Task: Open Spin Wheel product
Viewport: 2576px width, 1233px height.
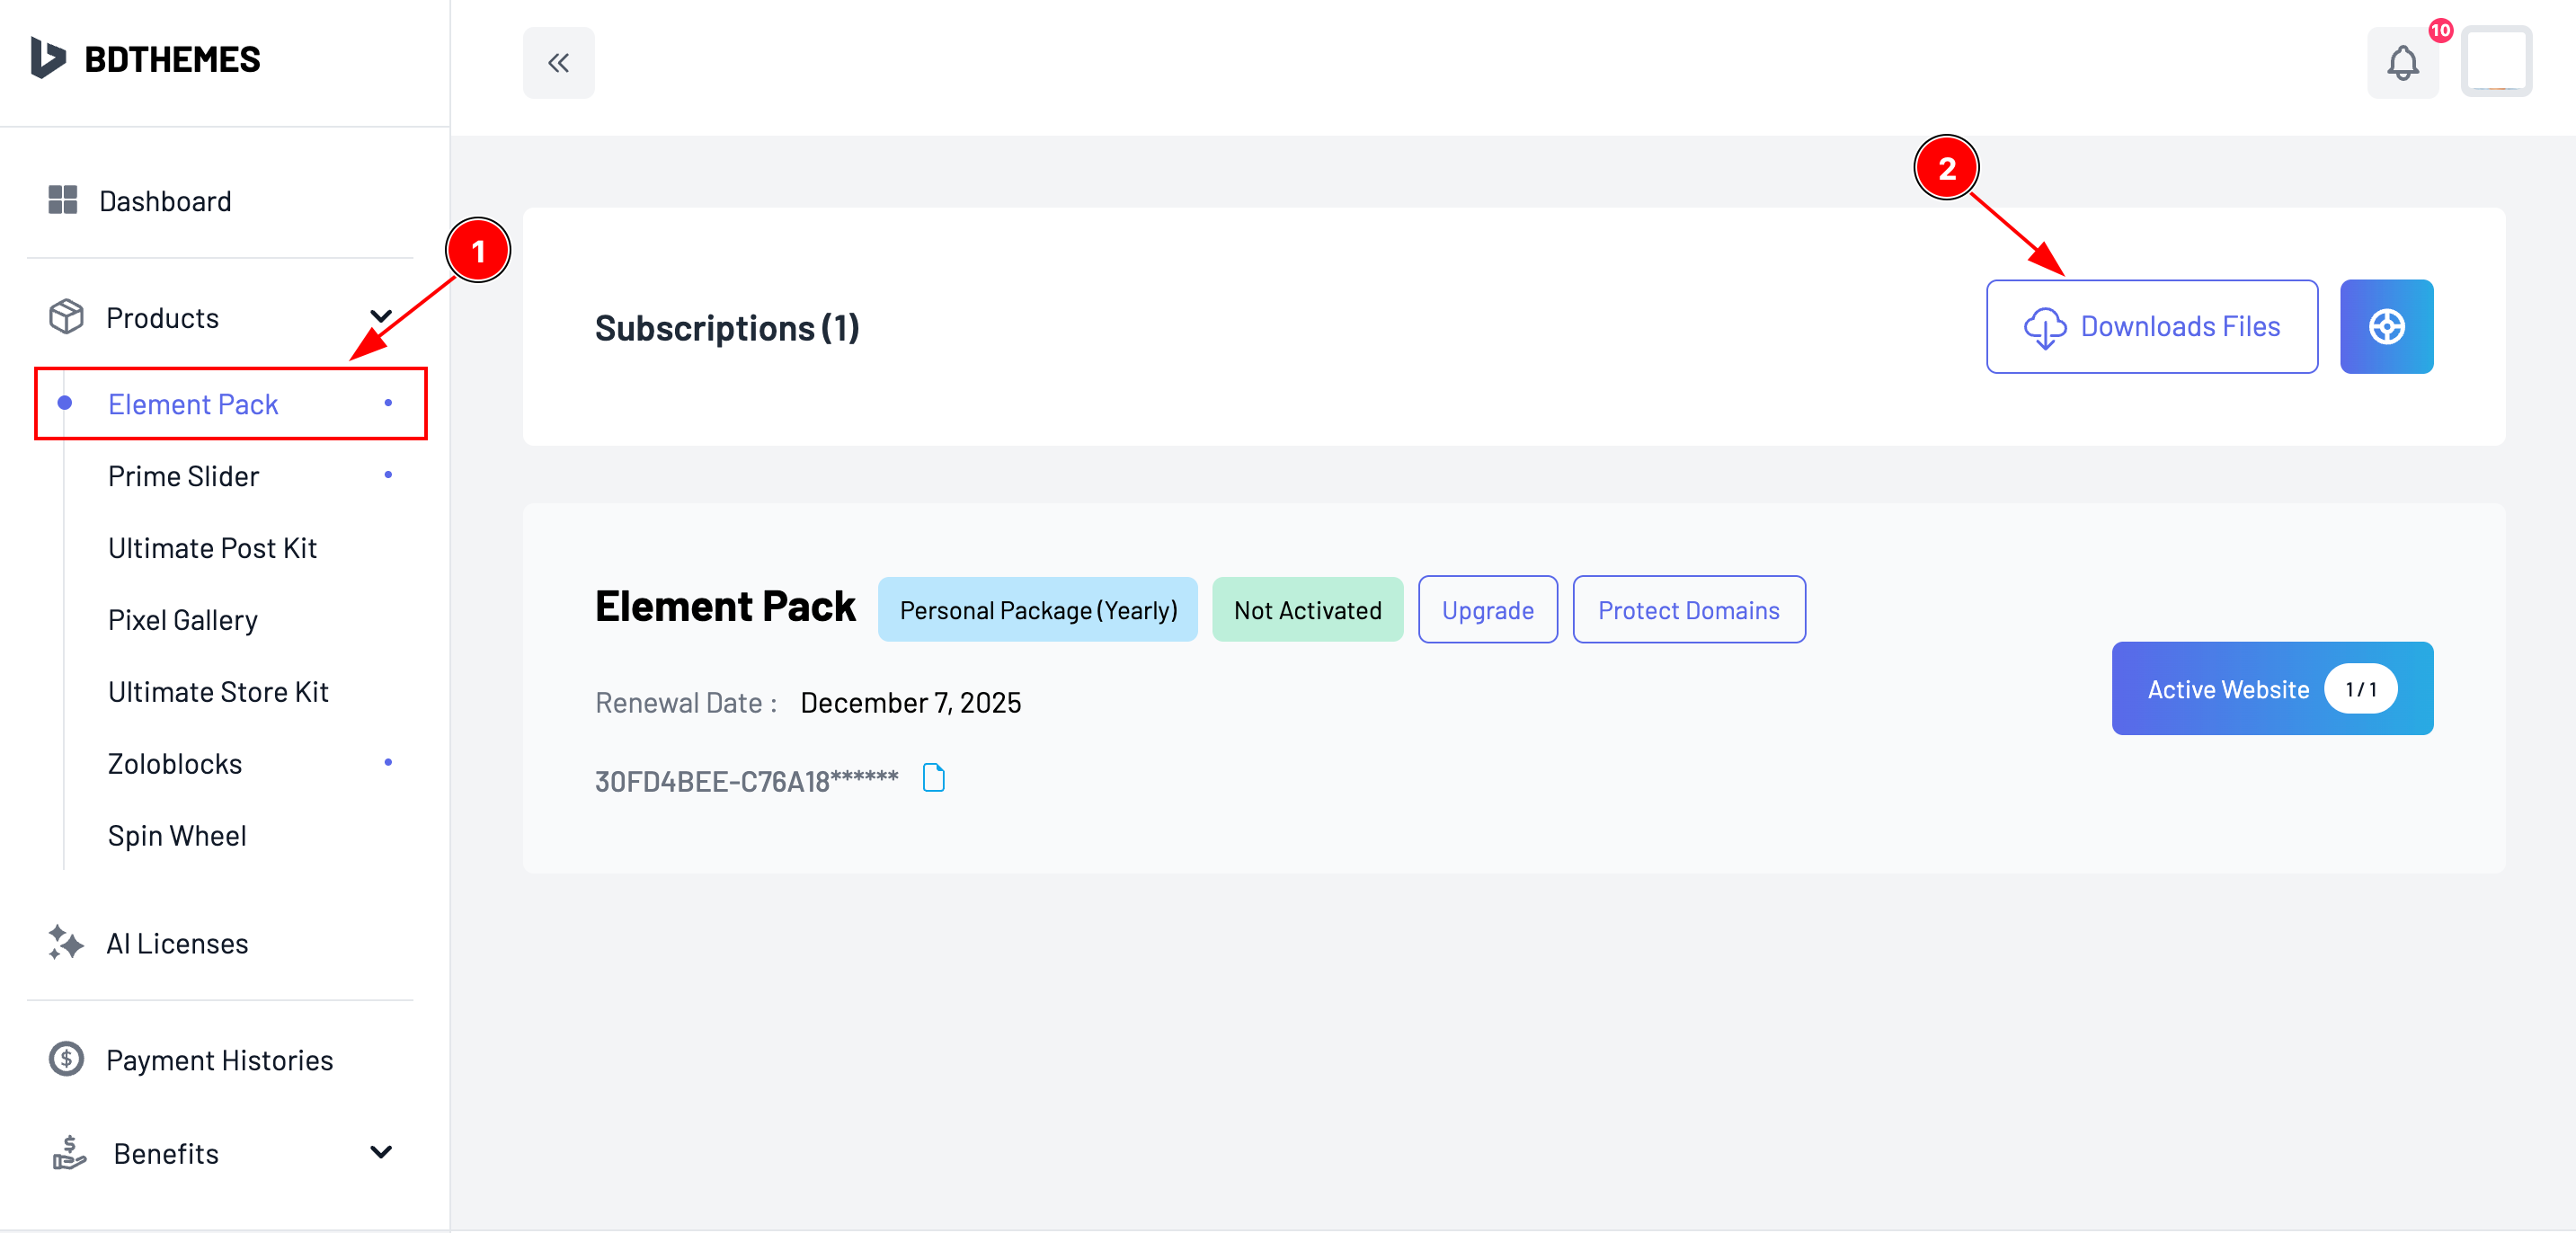Action: click(177, 836)
